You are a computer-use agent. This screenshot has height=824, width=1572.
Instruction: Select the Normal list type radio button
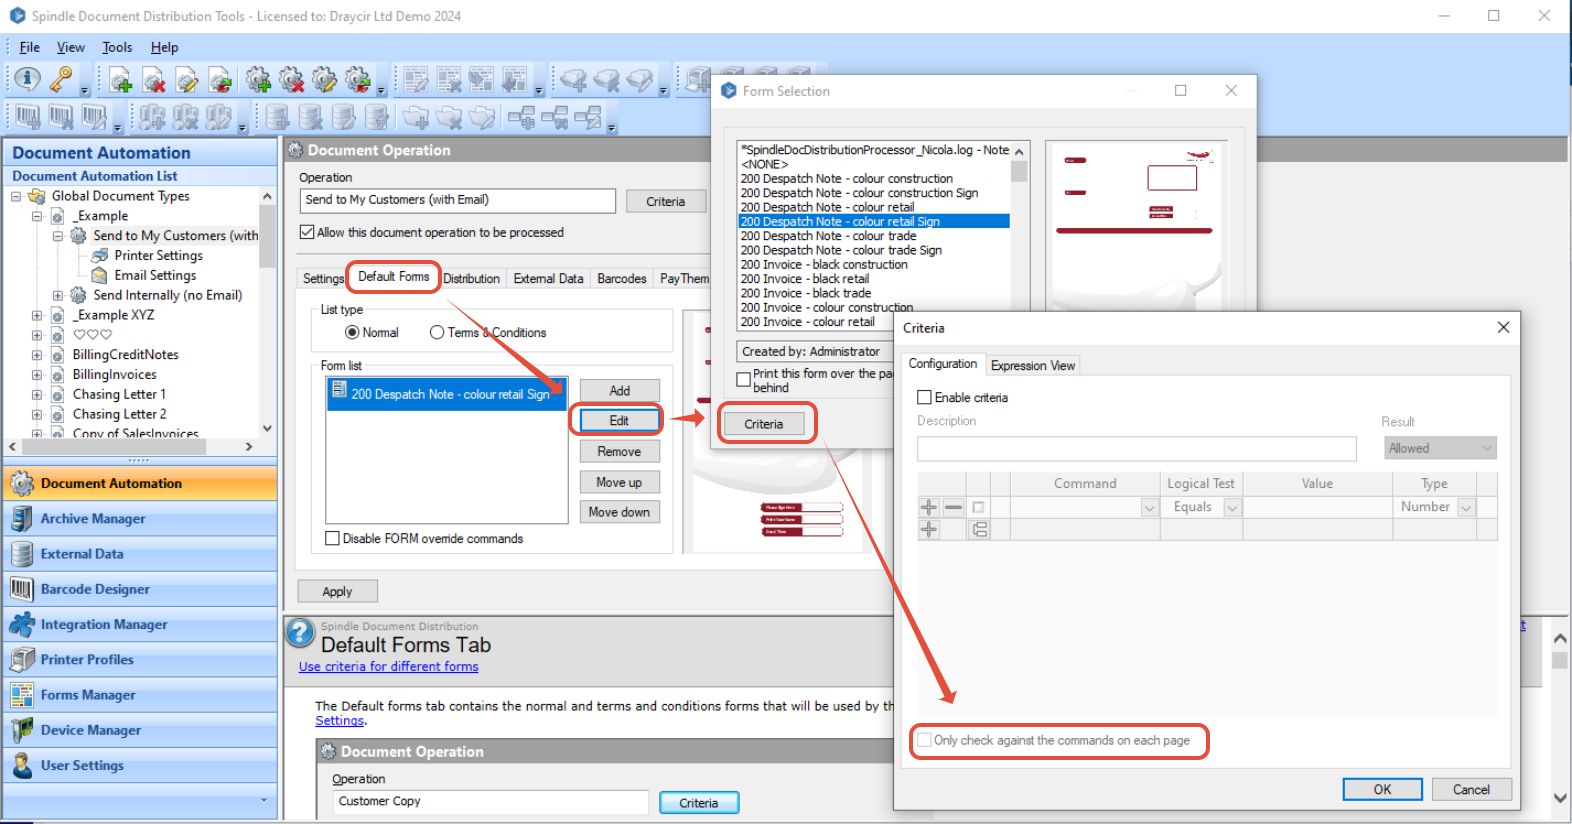click(x=352, y=332)
